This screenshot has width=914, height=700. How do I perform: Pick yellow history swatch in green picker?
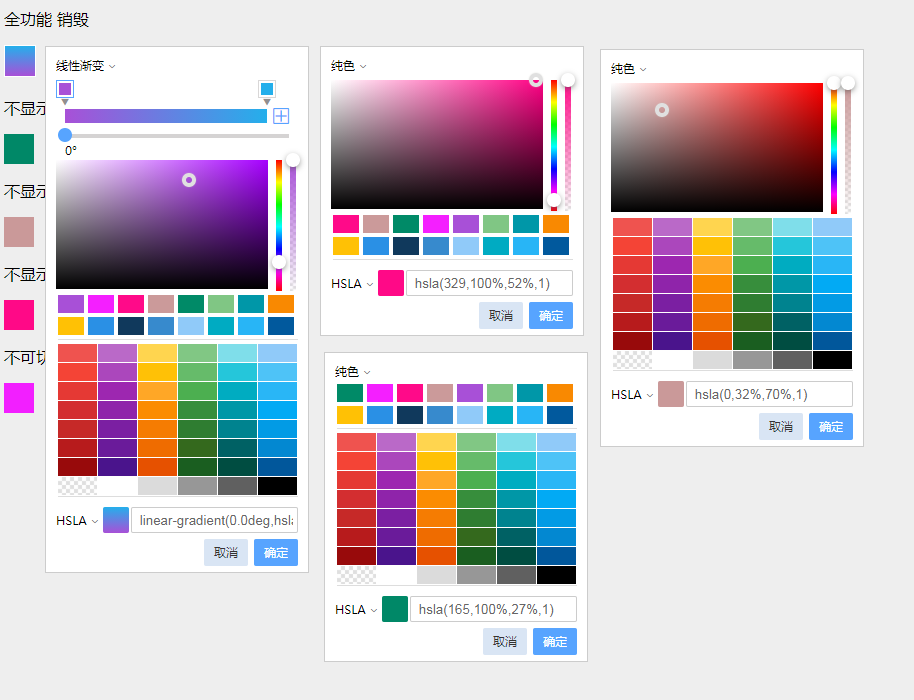[350, 415]
